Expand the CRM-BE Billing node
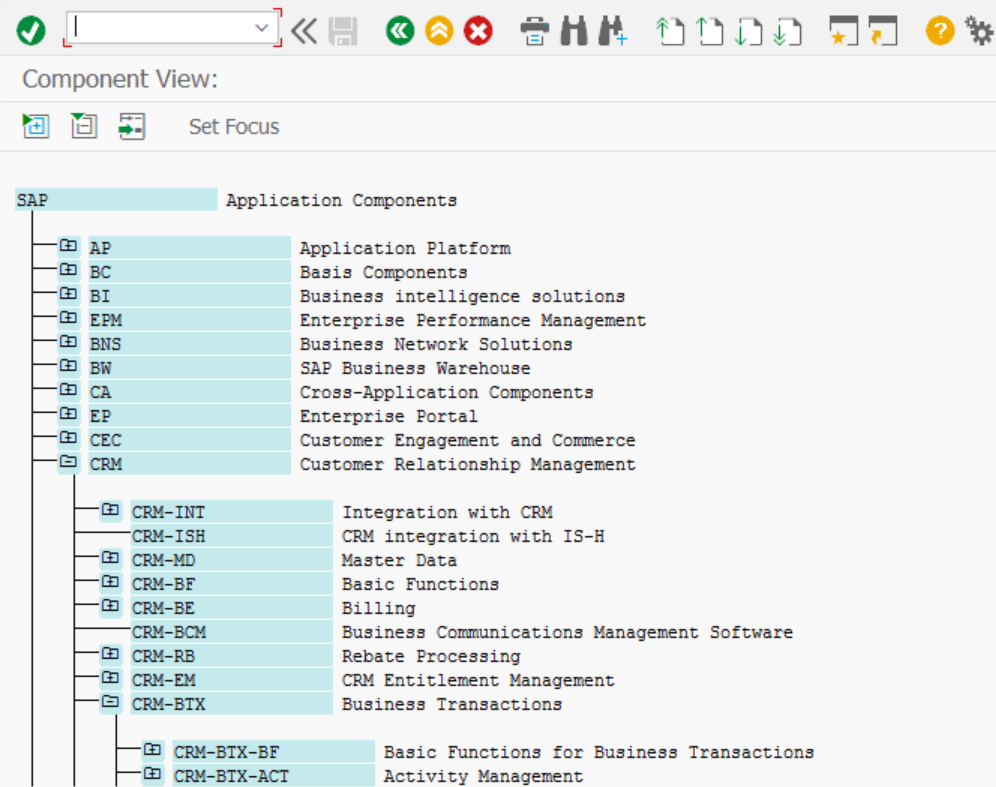The width and height of the screenshot is (996, 787). click(110, 606)
